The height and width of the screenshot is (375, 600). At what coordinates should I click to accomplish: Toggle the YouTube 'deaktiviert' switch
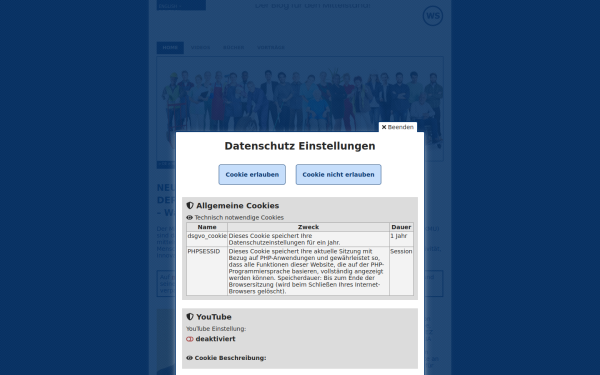click(x=190, y=339)
